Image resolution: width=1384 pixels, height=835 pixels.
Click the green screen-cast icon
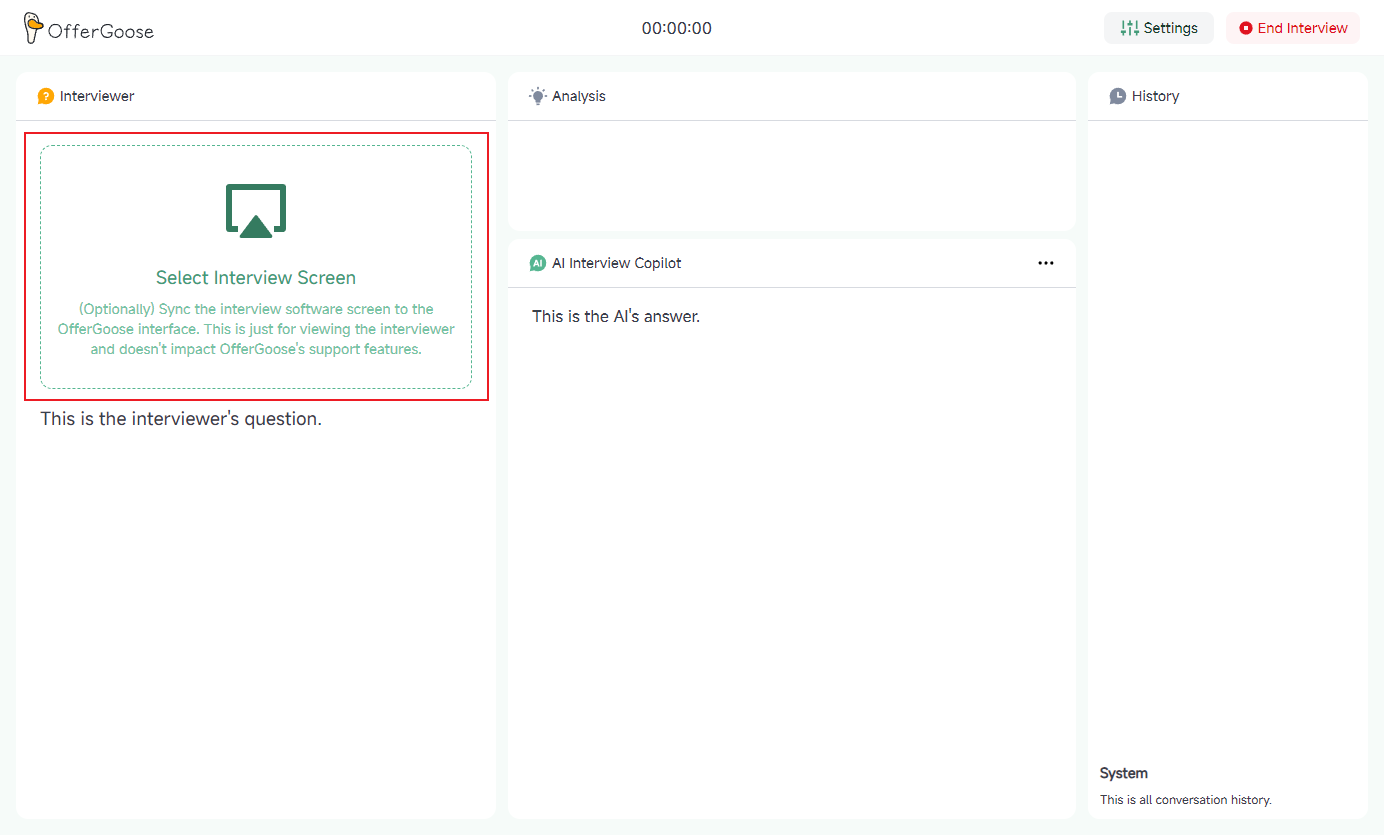pos(256,210)
